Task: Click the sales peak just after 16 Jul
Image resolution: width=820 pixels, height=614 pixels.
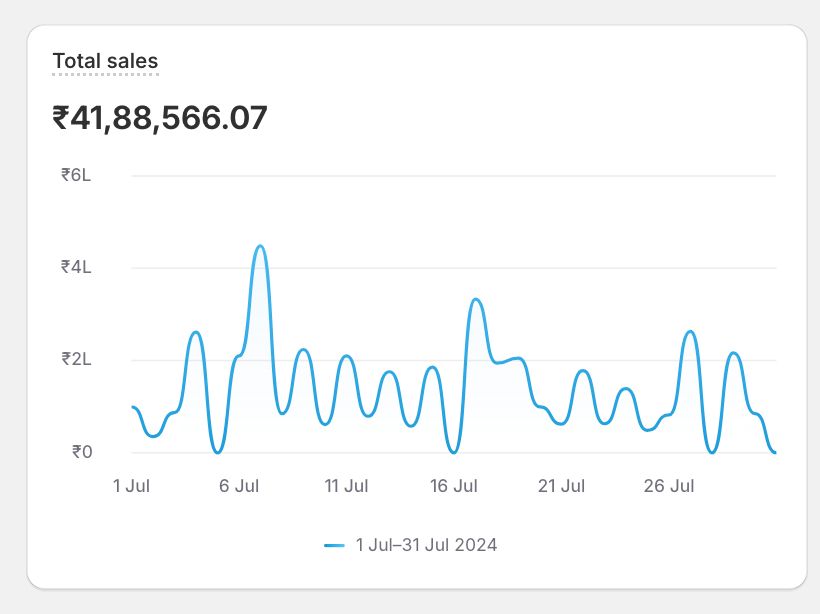Action: click(x=476, y=300)
